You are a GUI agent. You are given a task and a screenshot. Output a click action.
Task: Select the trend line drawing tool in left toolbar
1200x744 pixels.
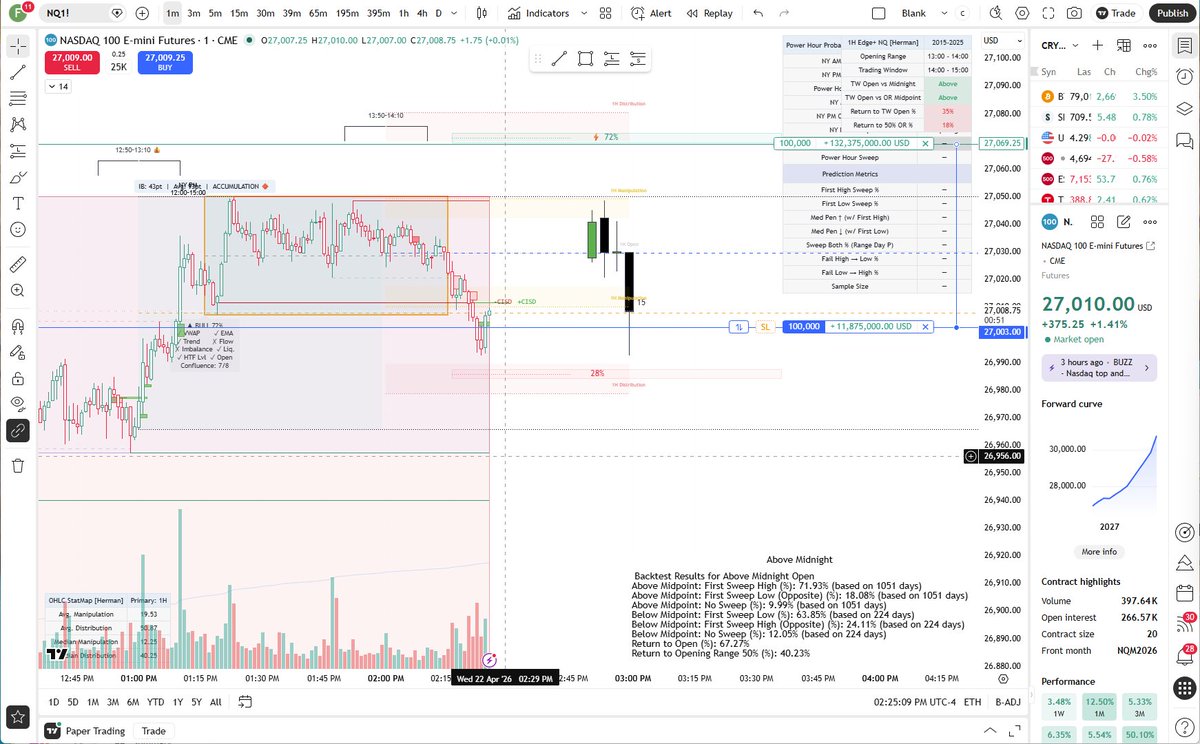click(x=18, y=72)
